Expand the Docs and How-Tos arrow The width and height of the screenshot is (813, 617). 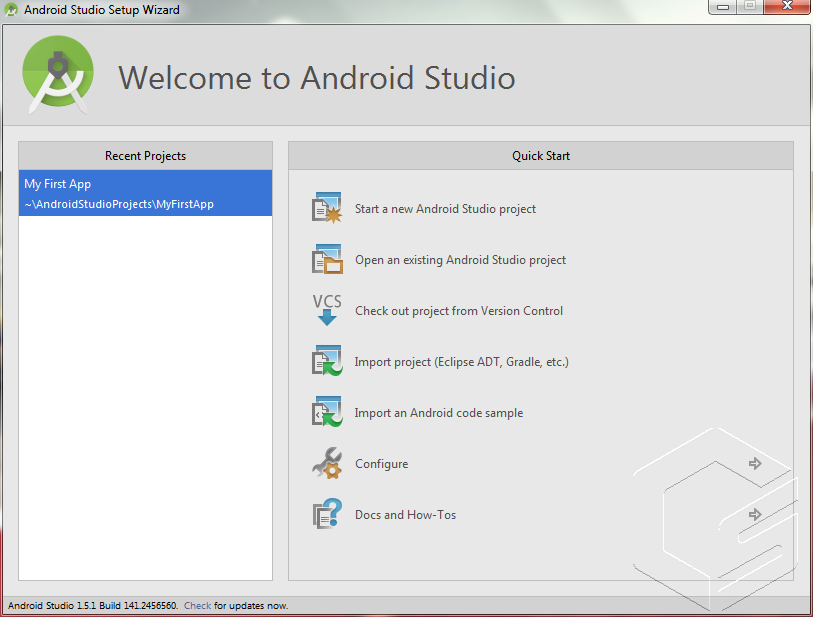(755, 514)
